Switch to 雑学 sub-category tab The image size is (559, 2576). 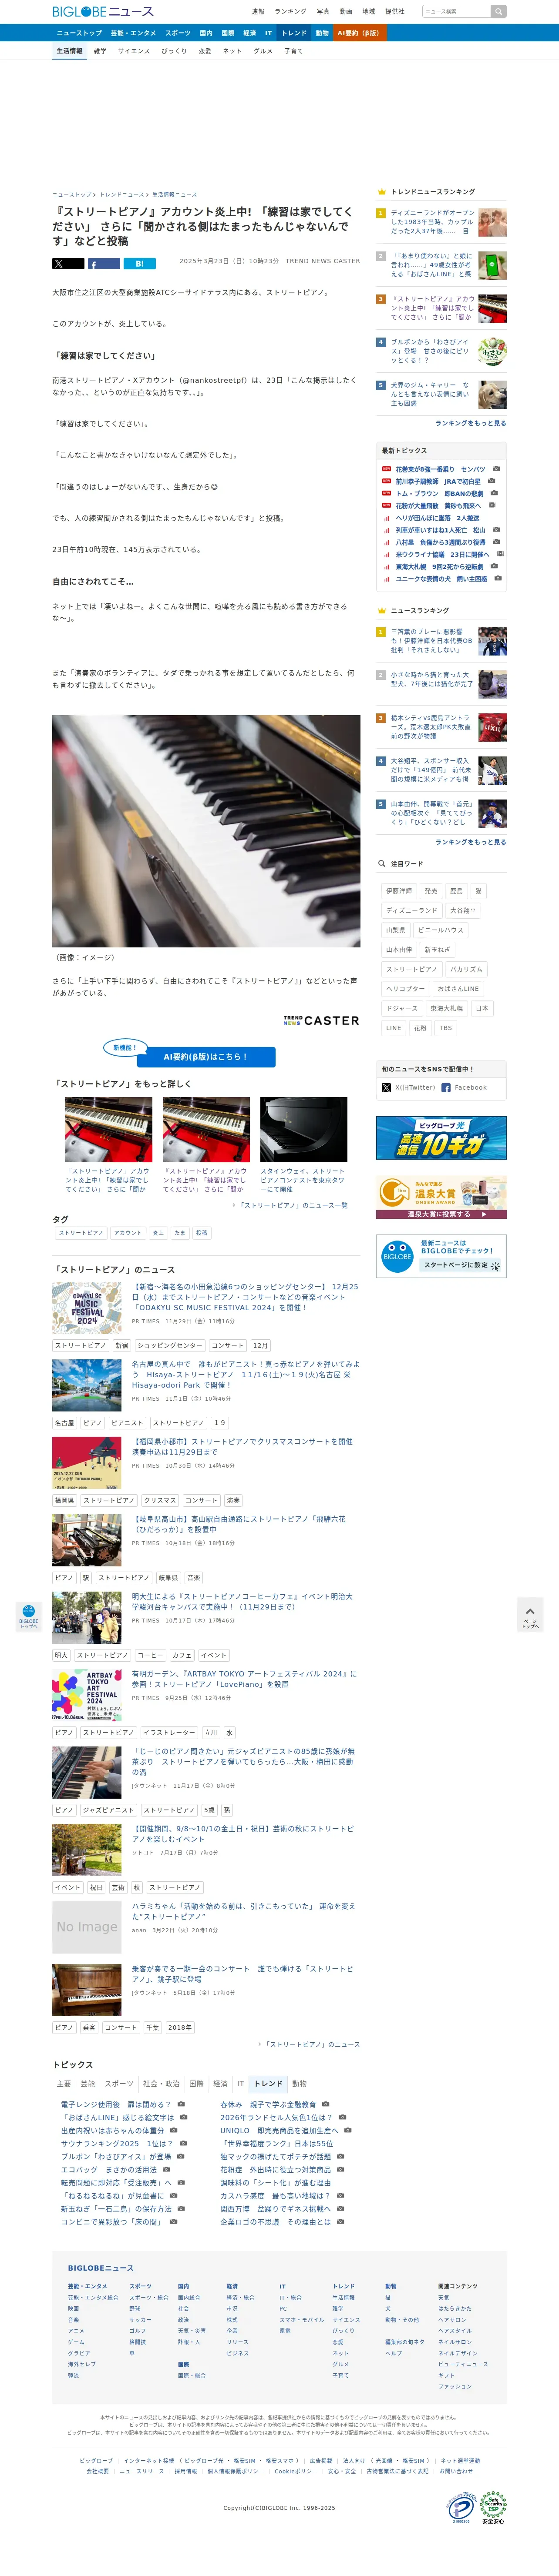[100, 51]
